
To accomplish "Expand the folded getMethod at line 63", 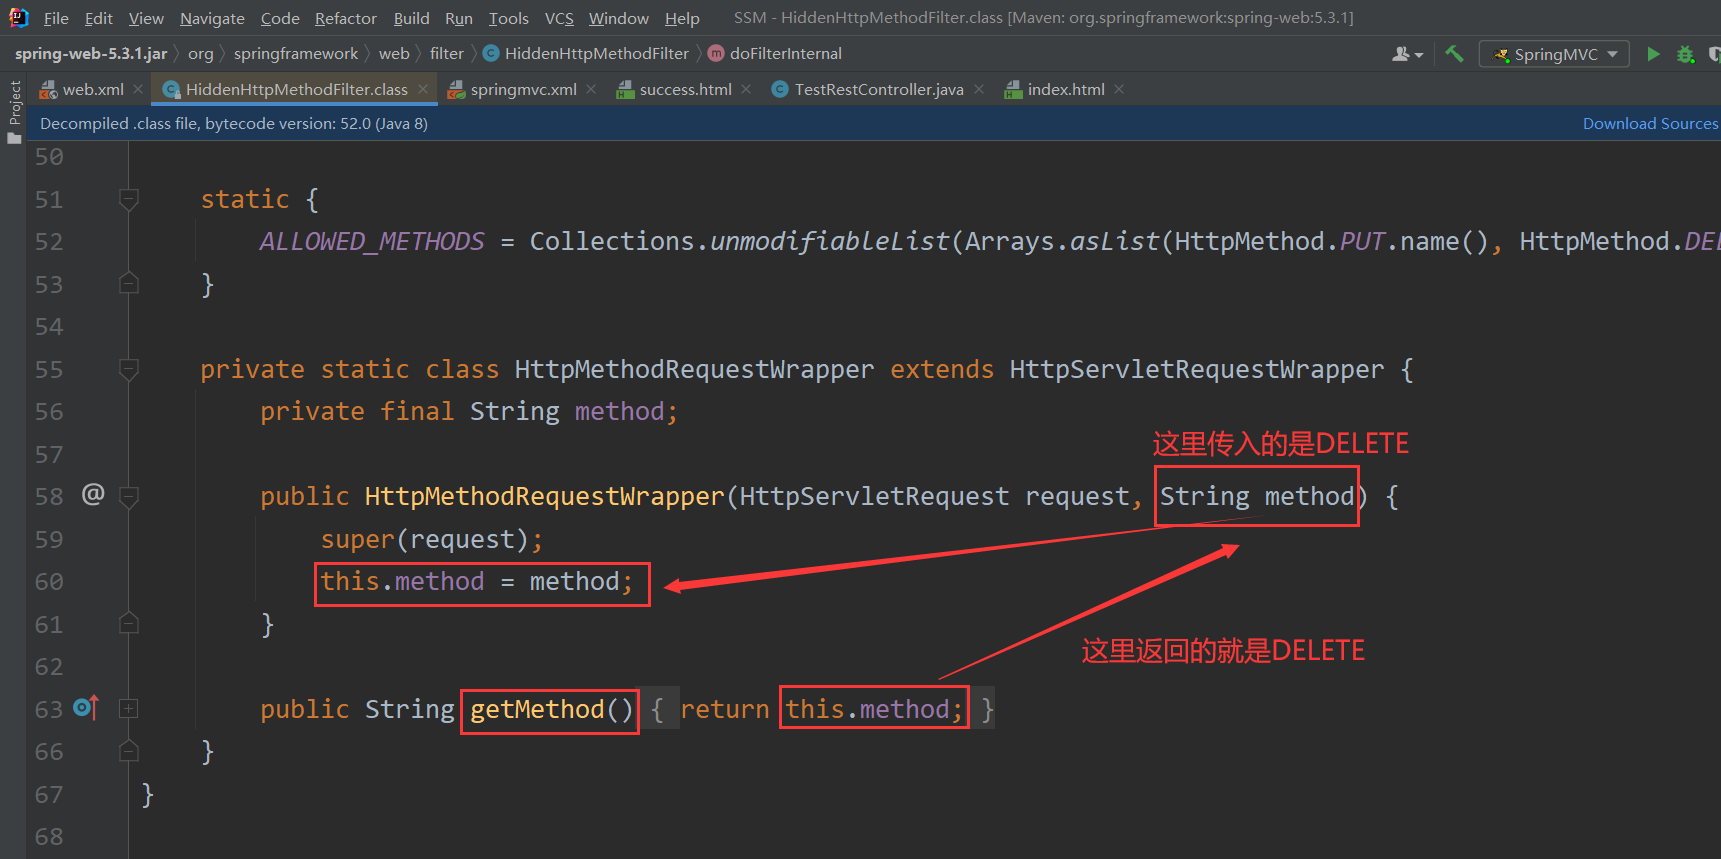I will click(x=129, y=708).
